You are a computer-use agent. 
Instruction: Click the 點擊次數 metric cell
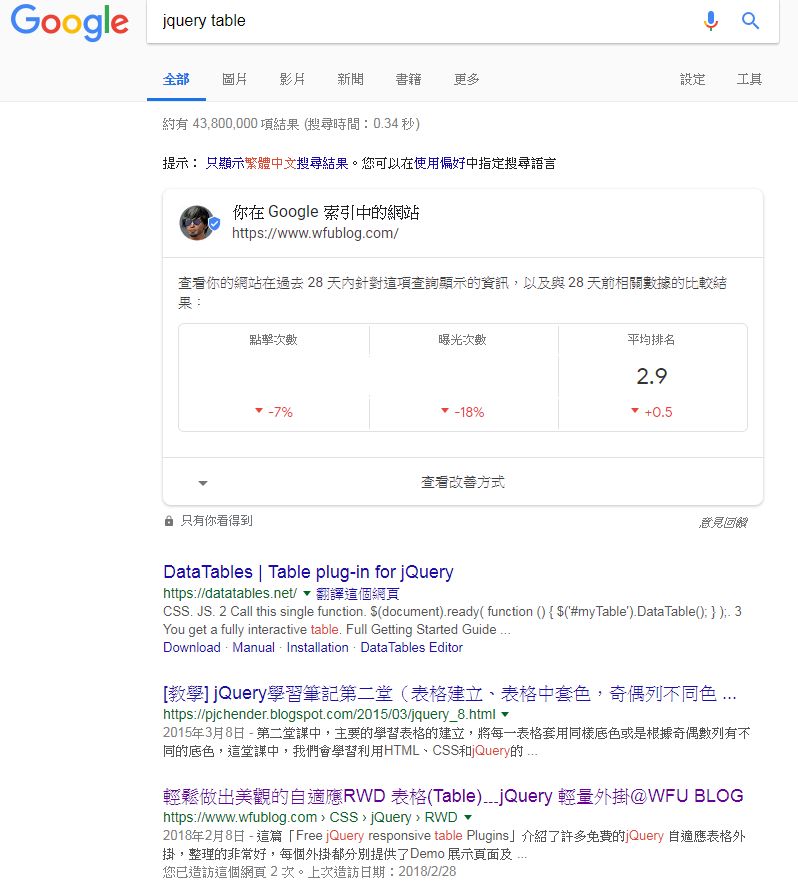pyautogui.click(x=274, y=377)
